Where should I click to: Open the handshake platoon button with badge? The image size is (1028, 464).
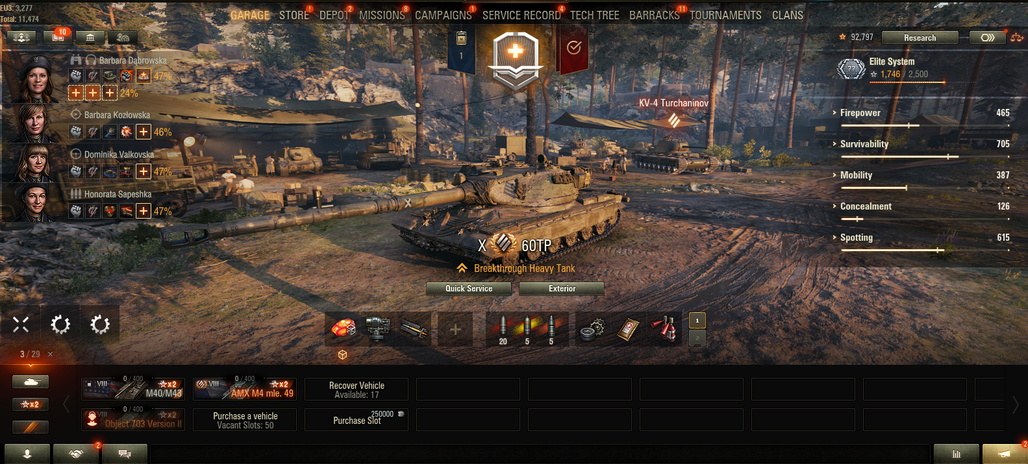[75, 454]
